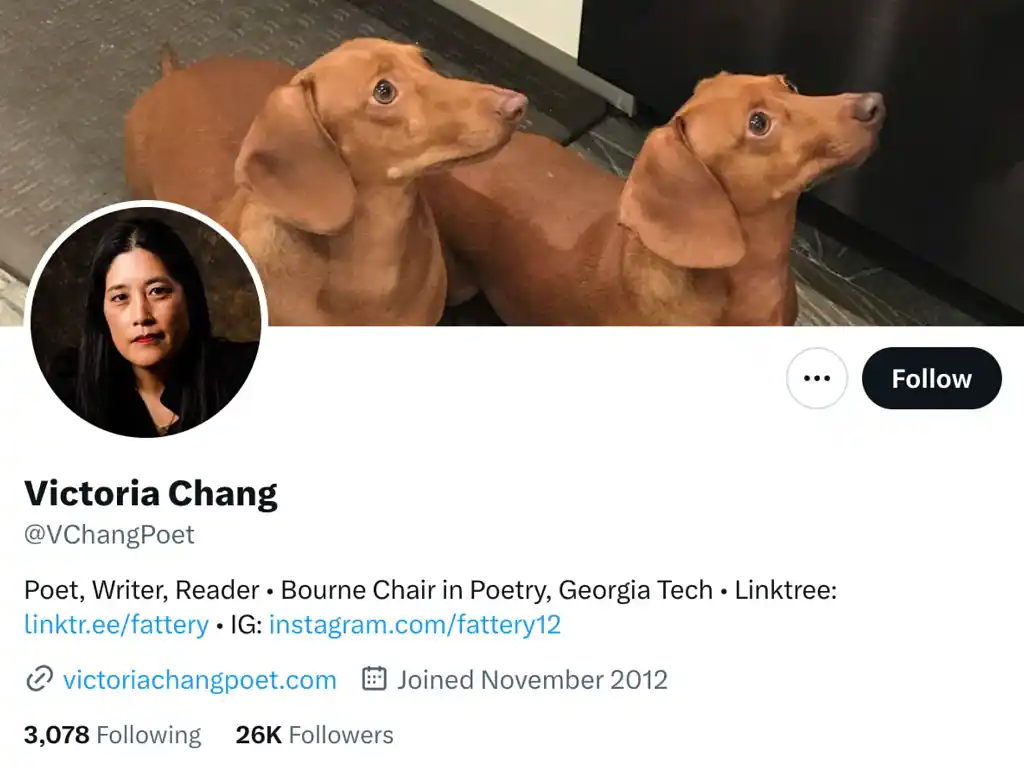
Task: Open the victoriachangpoet.com website link
Action: [x=199, y=680]
